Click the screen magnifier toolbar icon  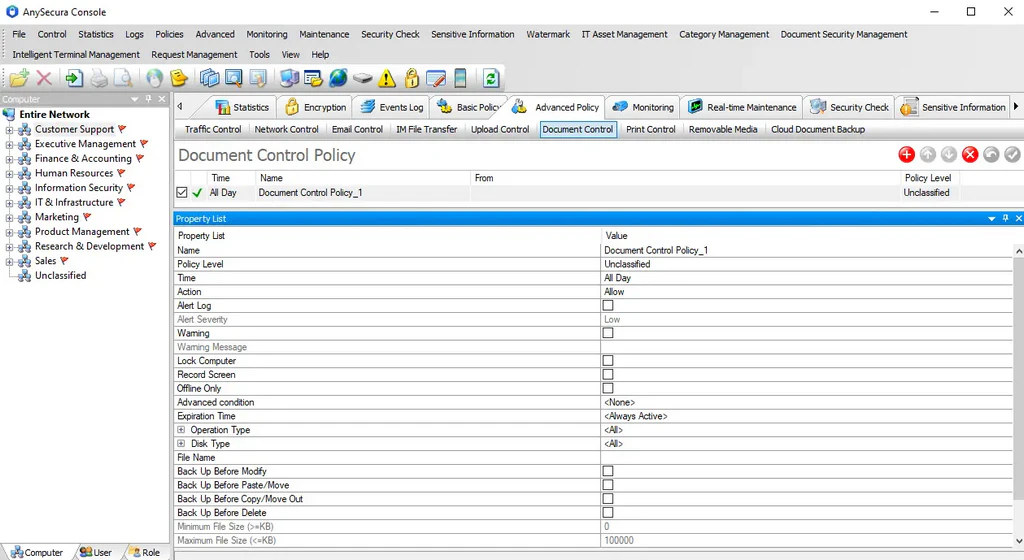233,78
